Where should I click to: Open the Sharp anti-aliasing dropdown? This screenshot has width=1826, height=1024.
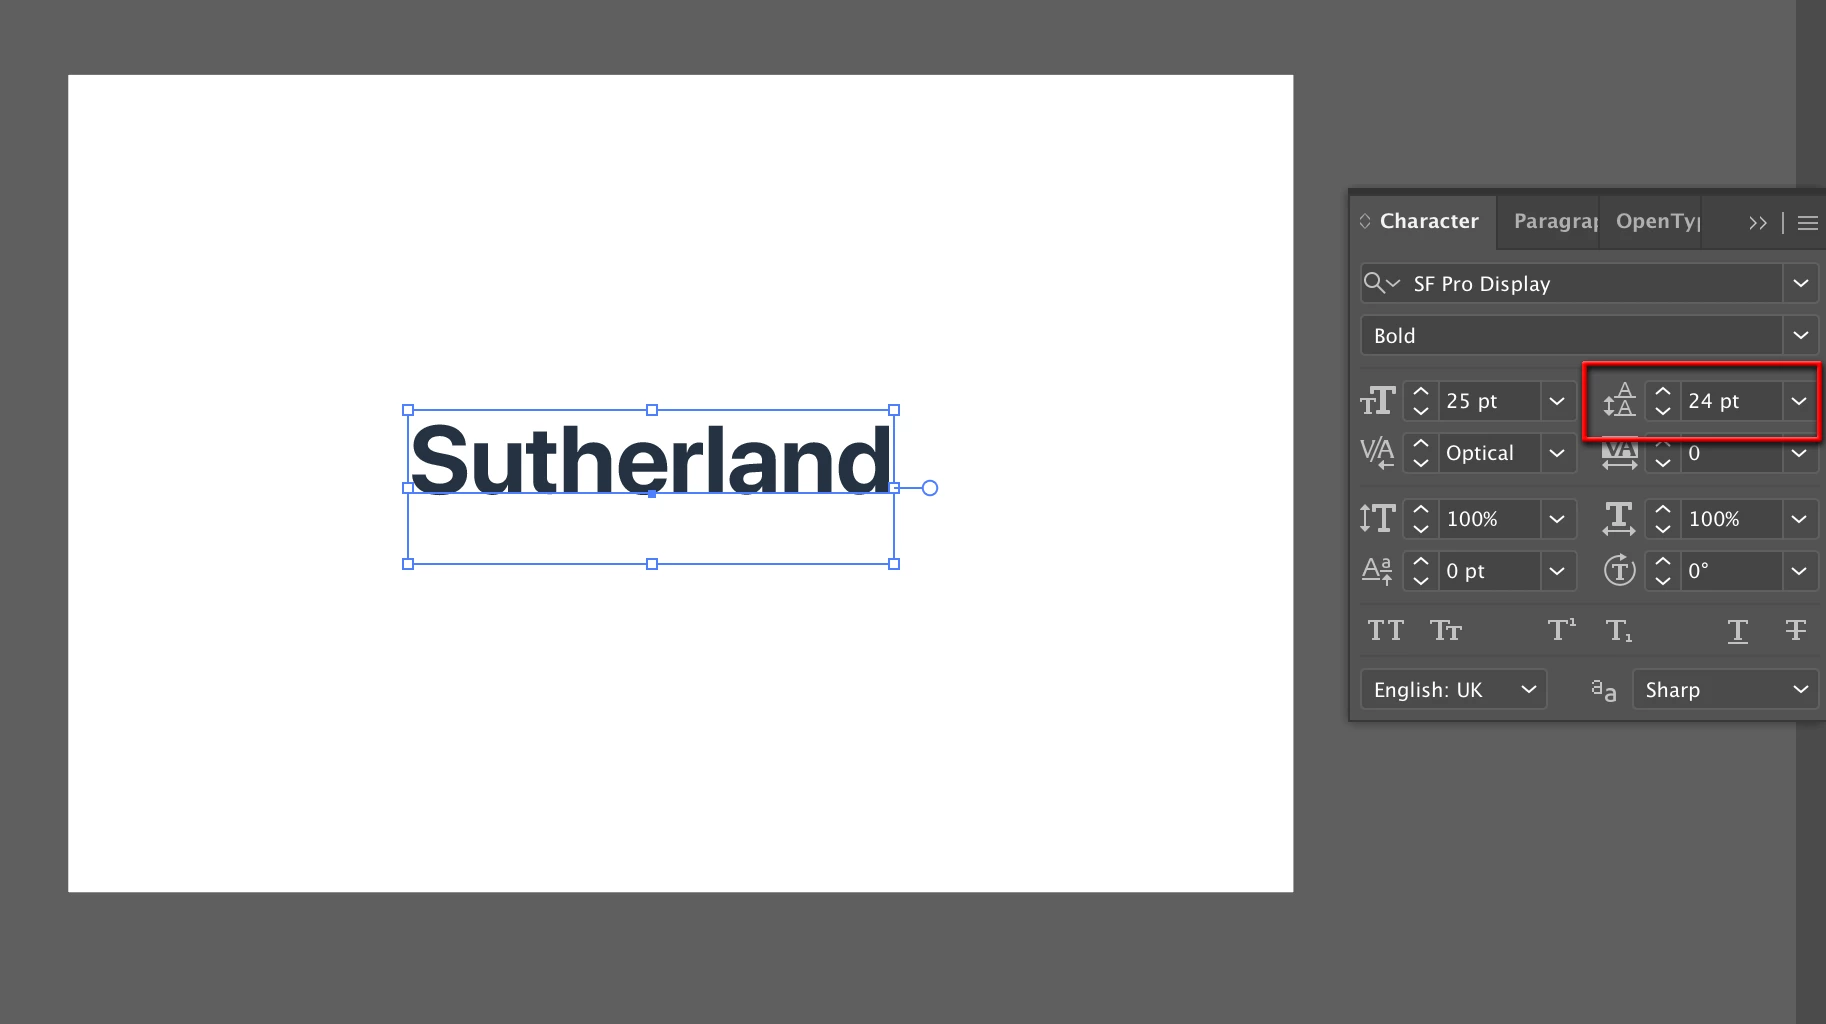[1725, 690]
